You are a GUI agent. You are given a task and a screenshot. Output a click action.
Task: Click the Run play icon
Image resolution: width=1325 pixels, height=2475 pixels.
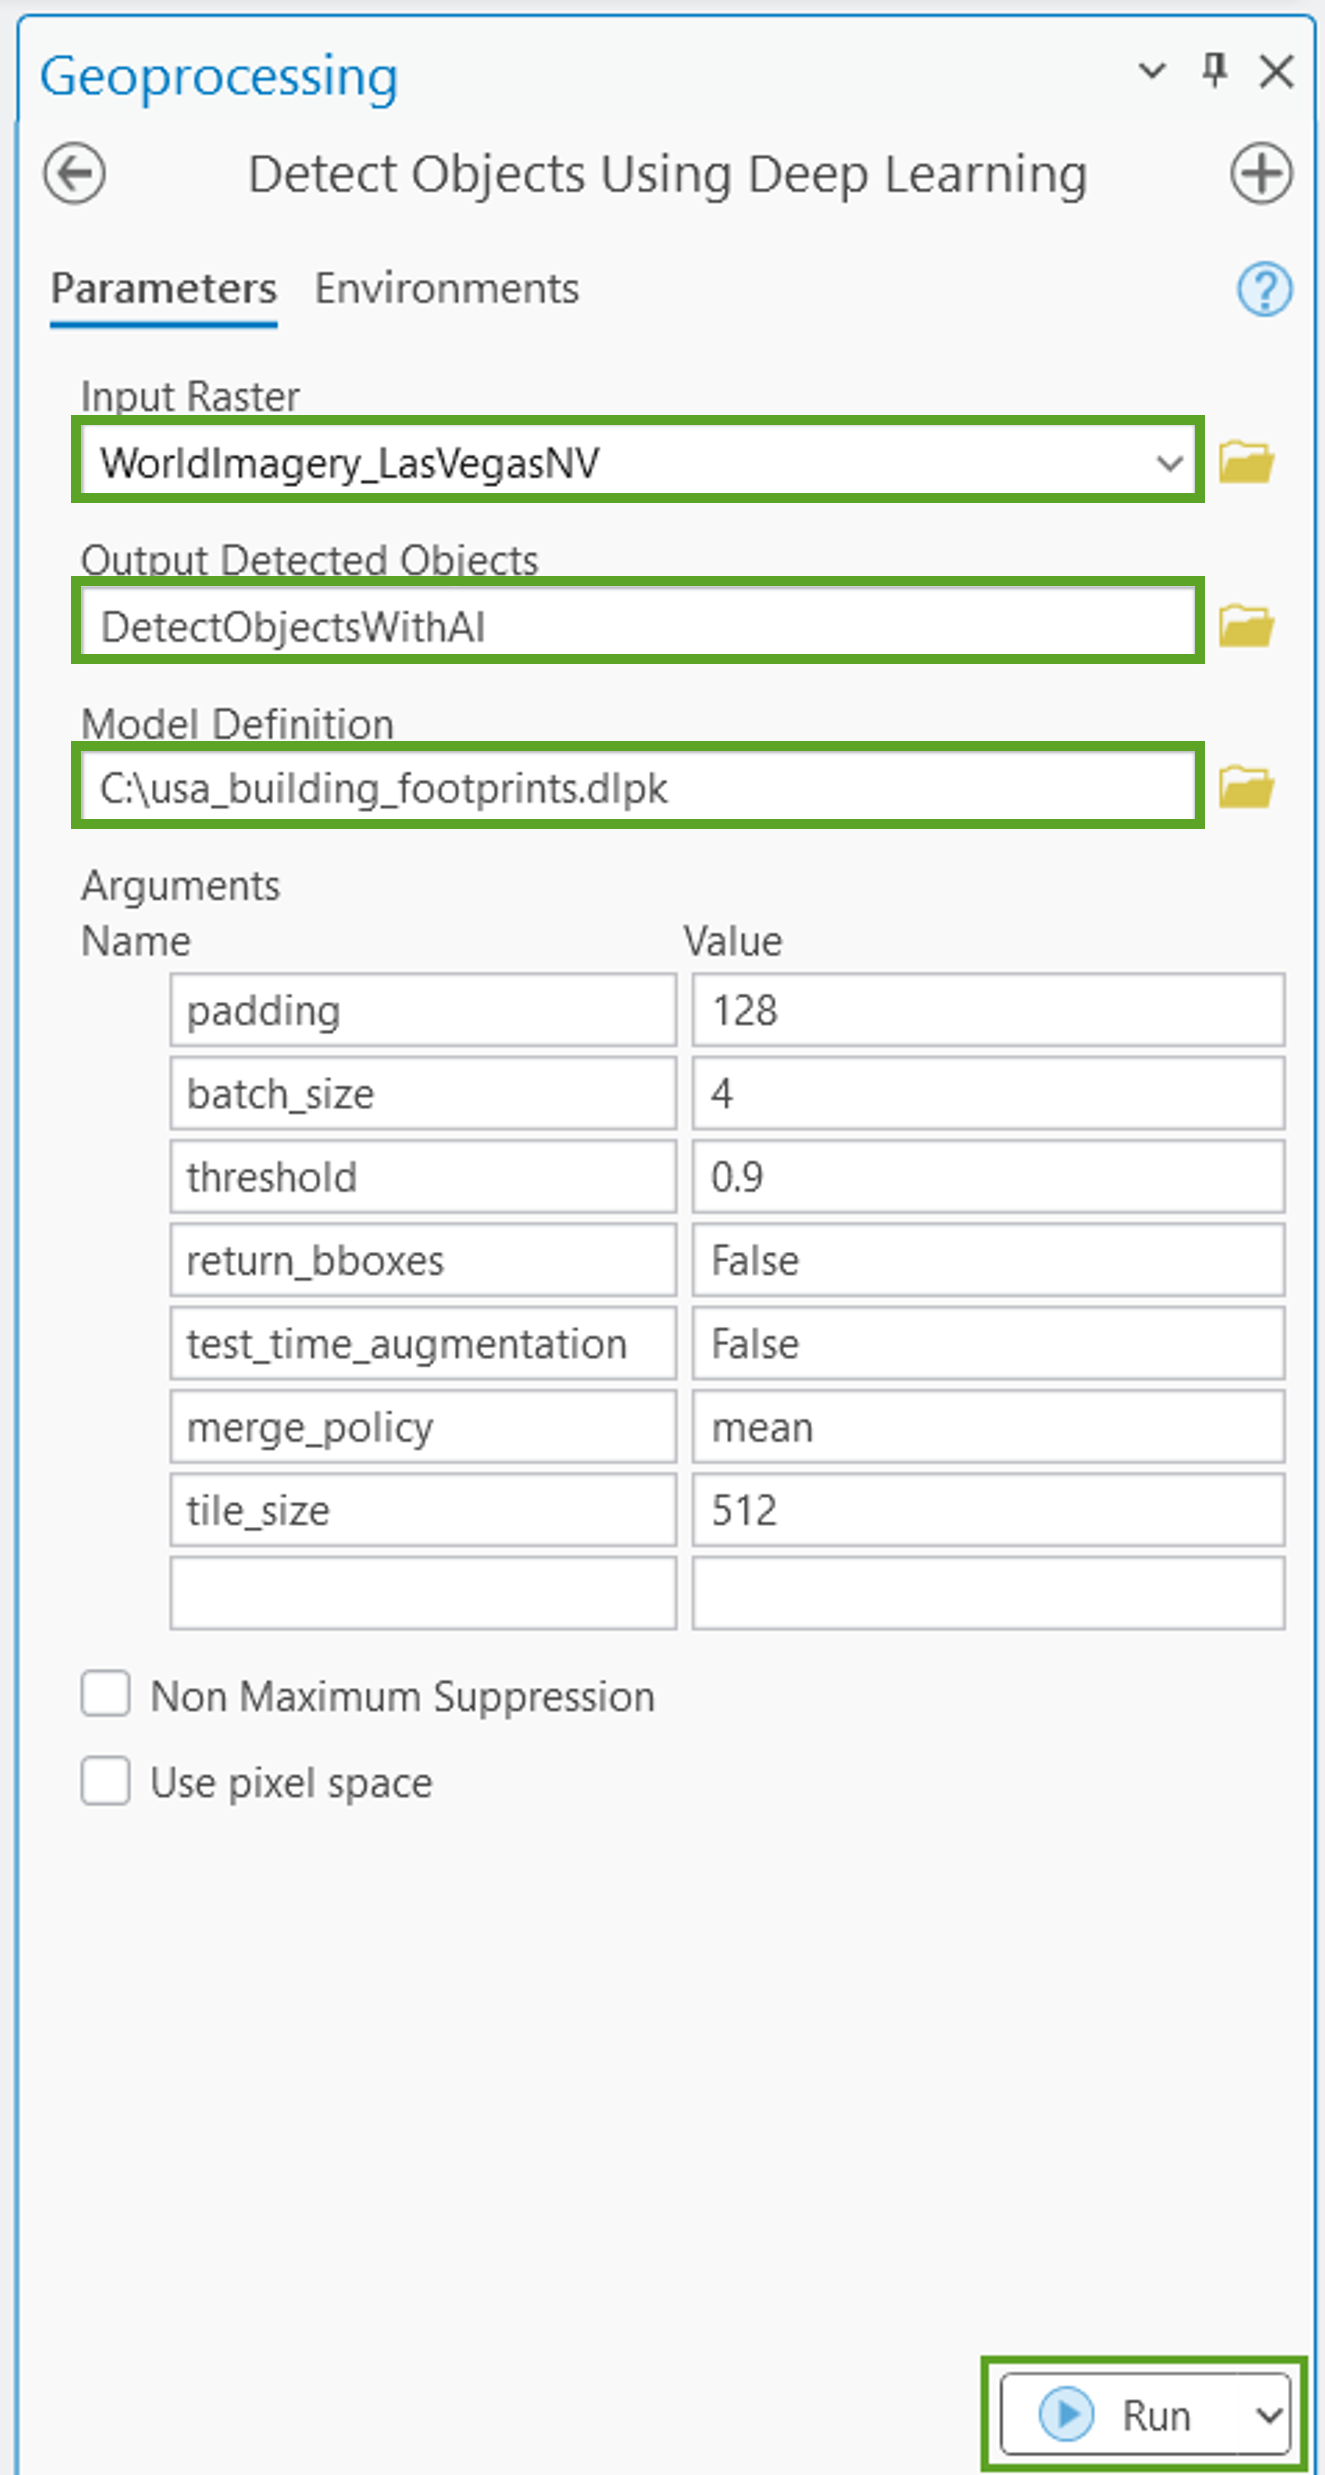point(1066,2414)
